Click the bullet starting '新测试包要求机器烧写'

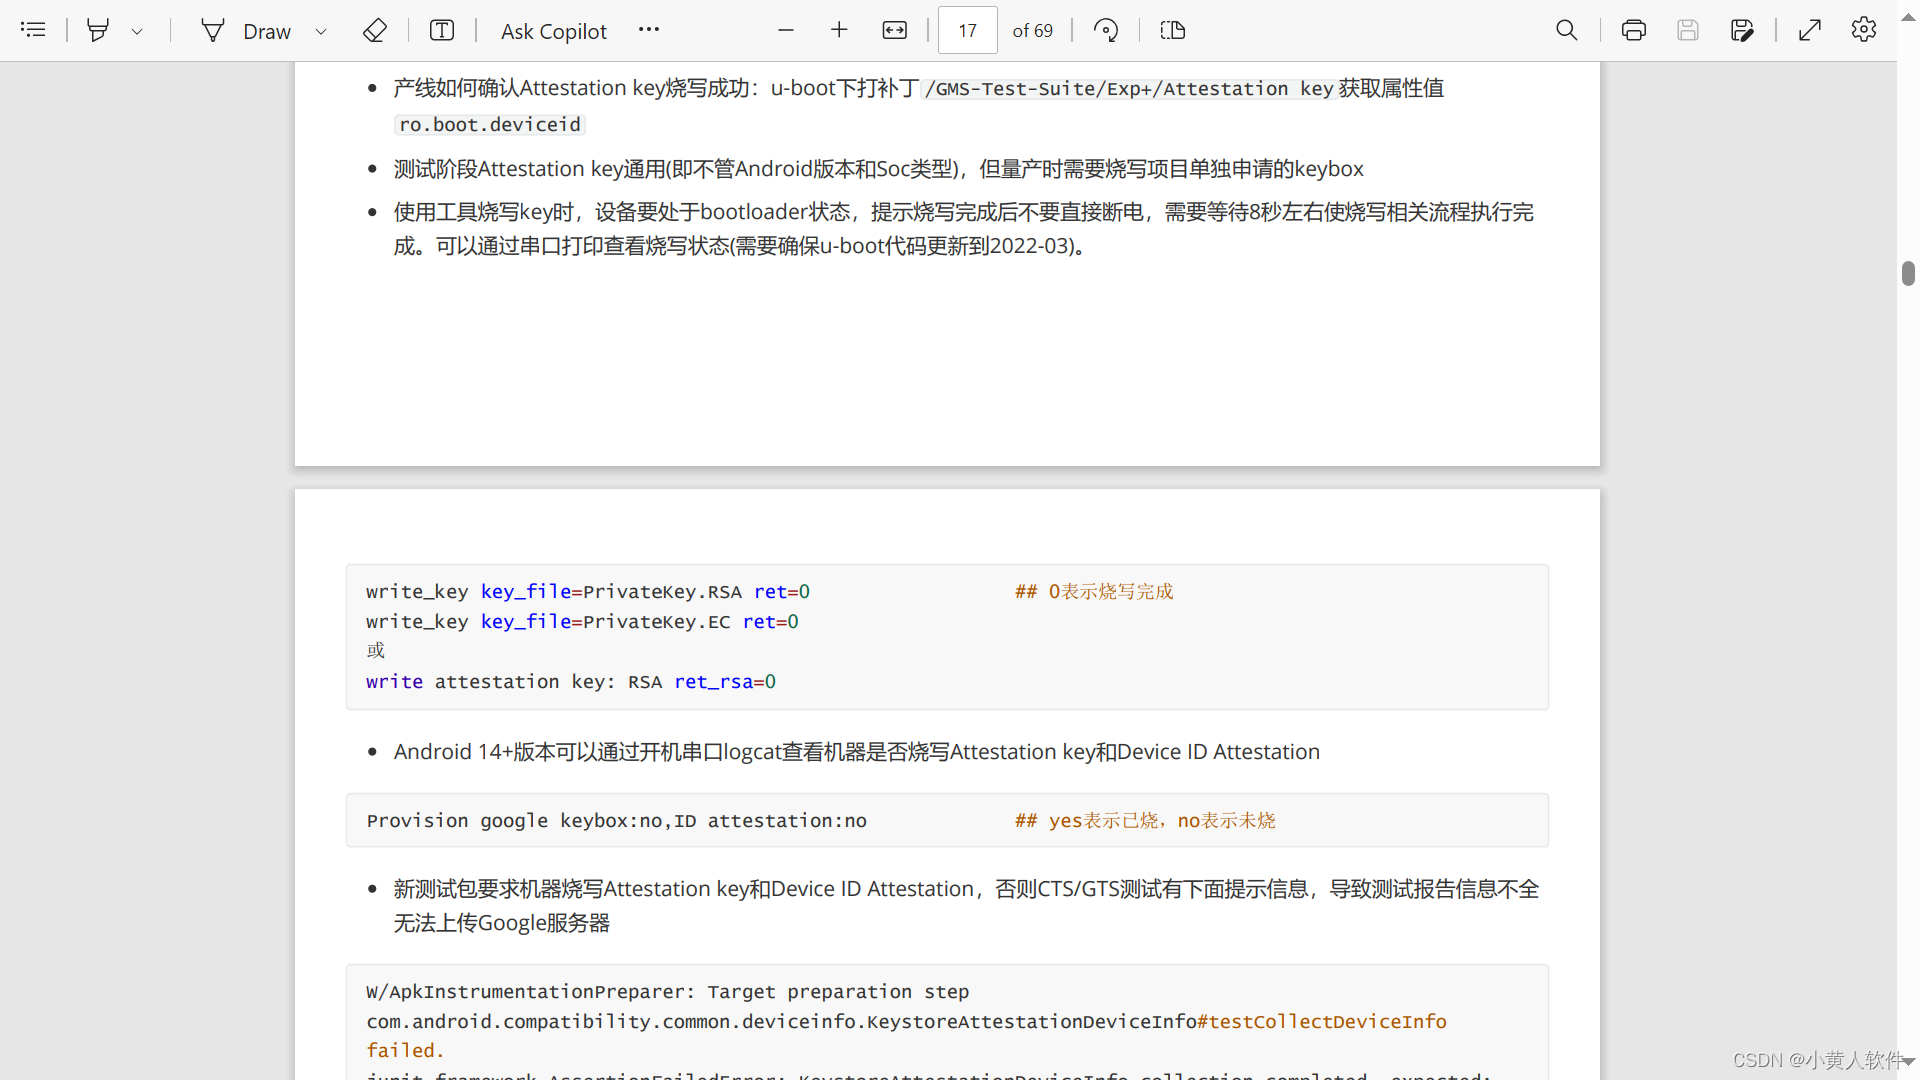pos(966,905)
